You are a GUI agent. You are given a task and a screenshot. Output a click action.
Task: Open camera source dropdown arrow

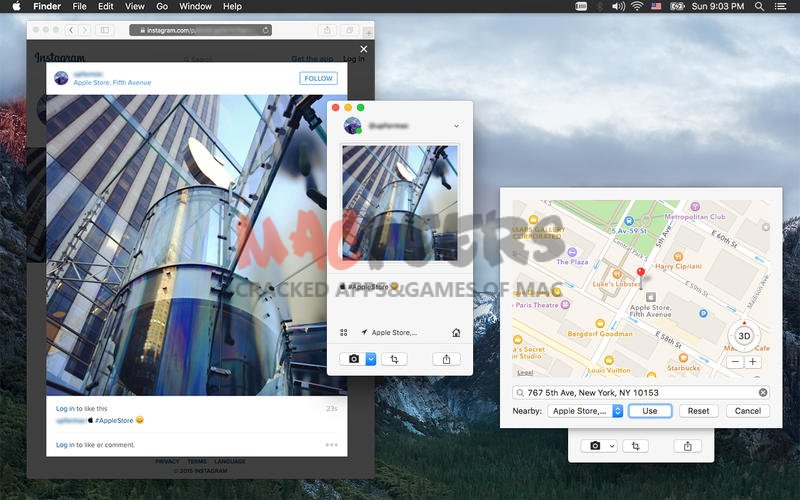tap(370, 359)
